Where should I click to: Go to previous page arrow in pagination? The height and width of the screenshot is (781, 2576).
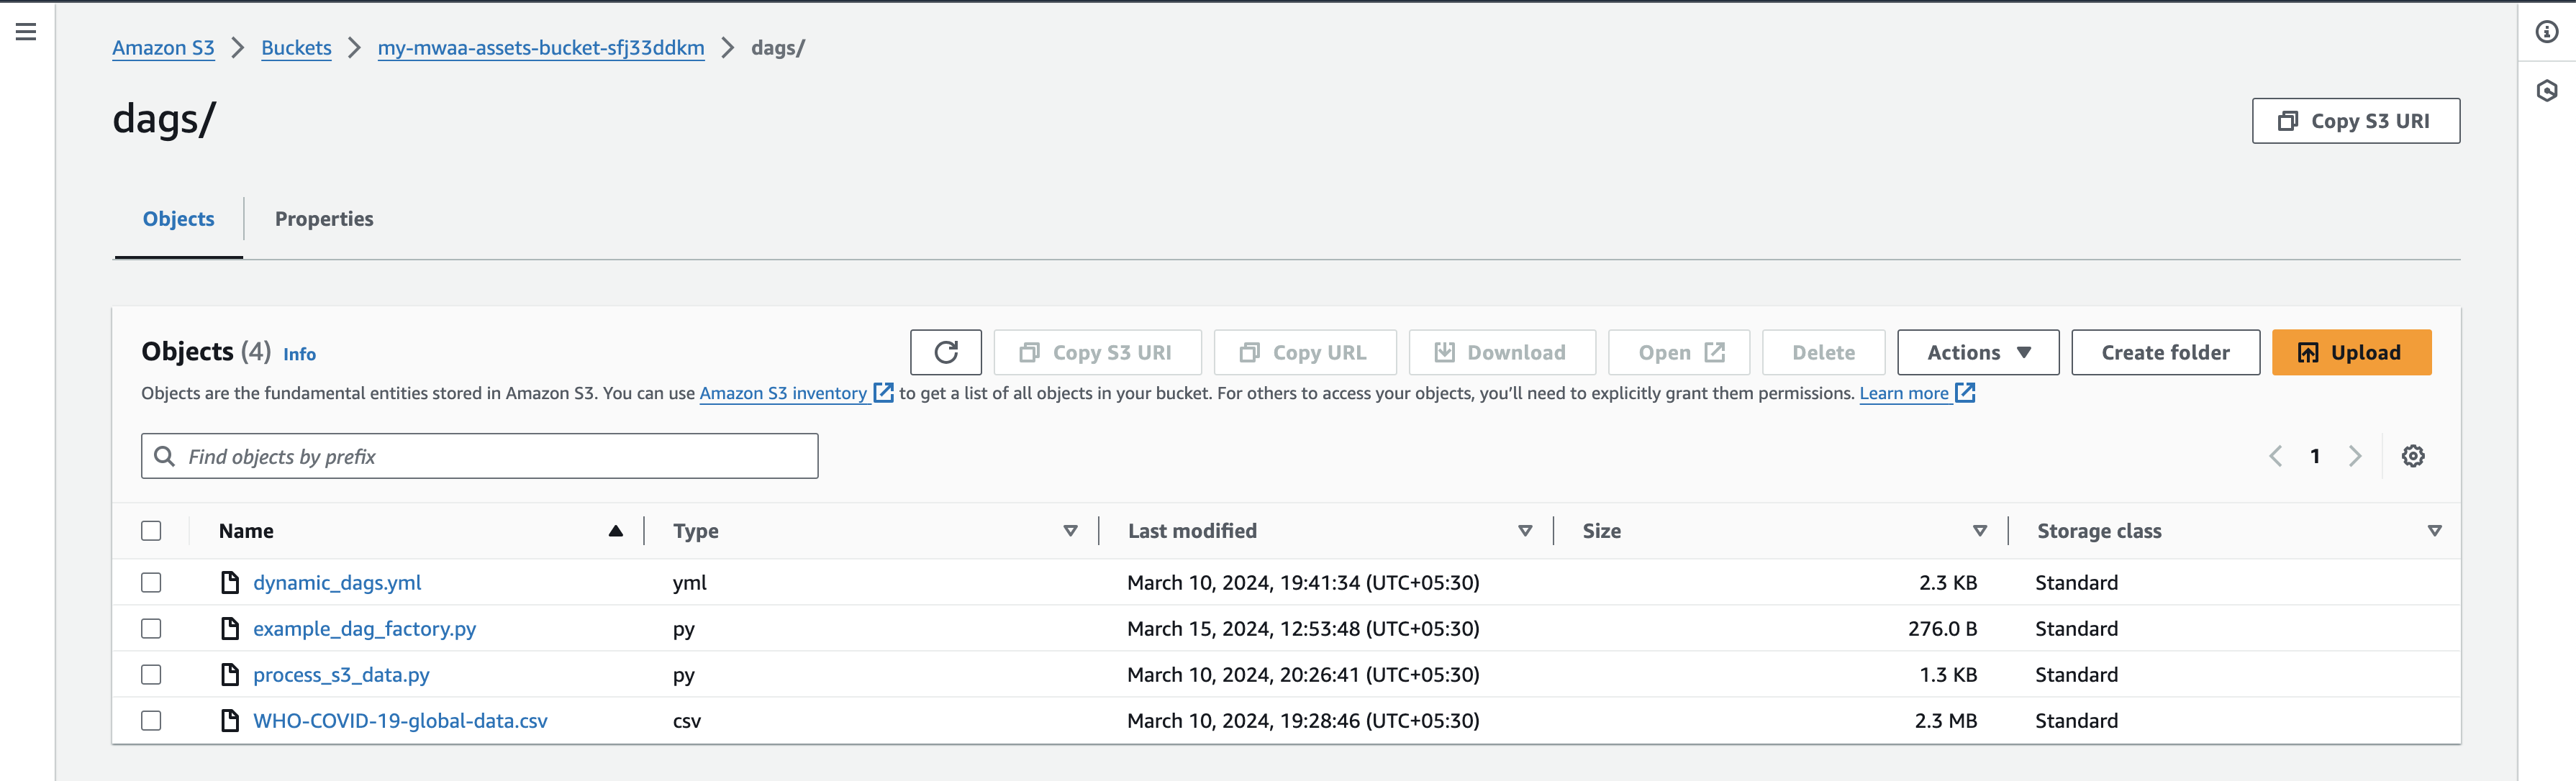click(2275, 456)
